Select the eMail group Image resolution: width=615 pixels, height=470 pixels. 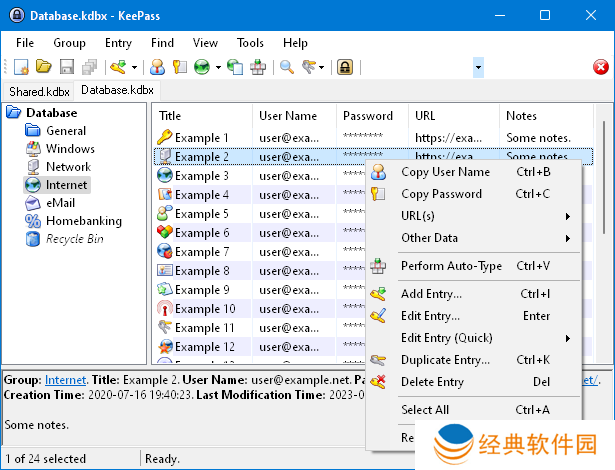[60, 203]
